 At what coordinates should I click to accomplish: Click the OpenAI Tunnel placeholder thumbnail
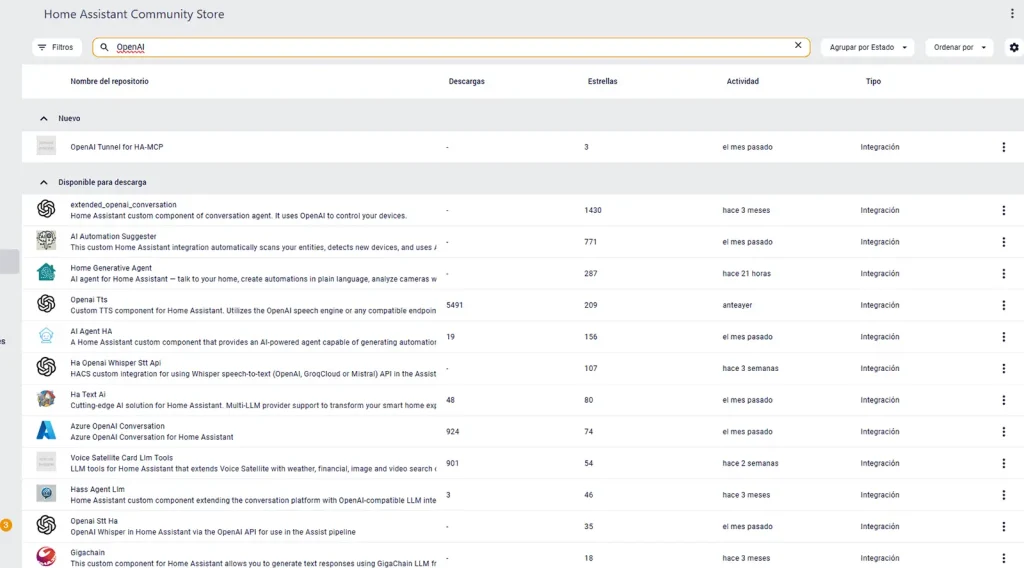click(x=46, y=146)
